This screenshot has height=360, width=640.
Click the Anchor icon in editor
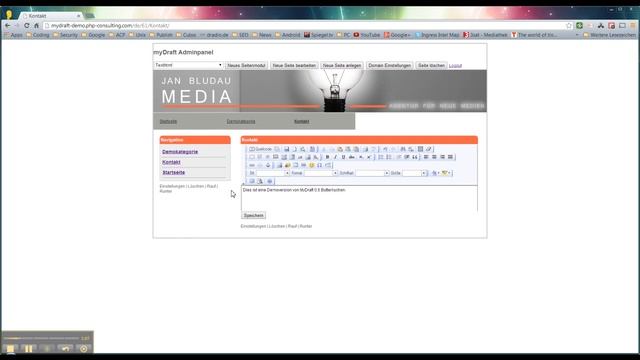268,165
